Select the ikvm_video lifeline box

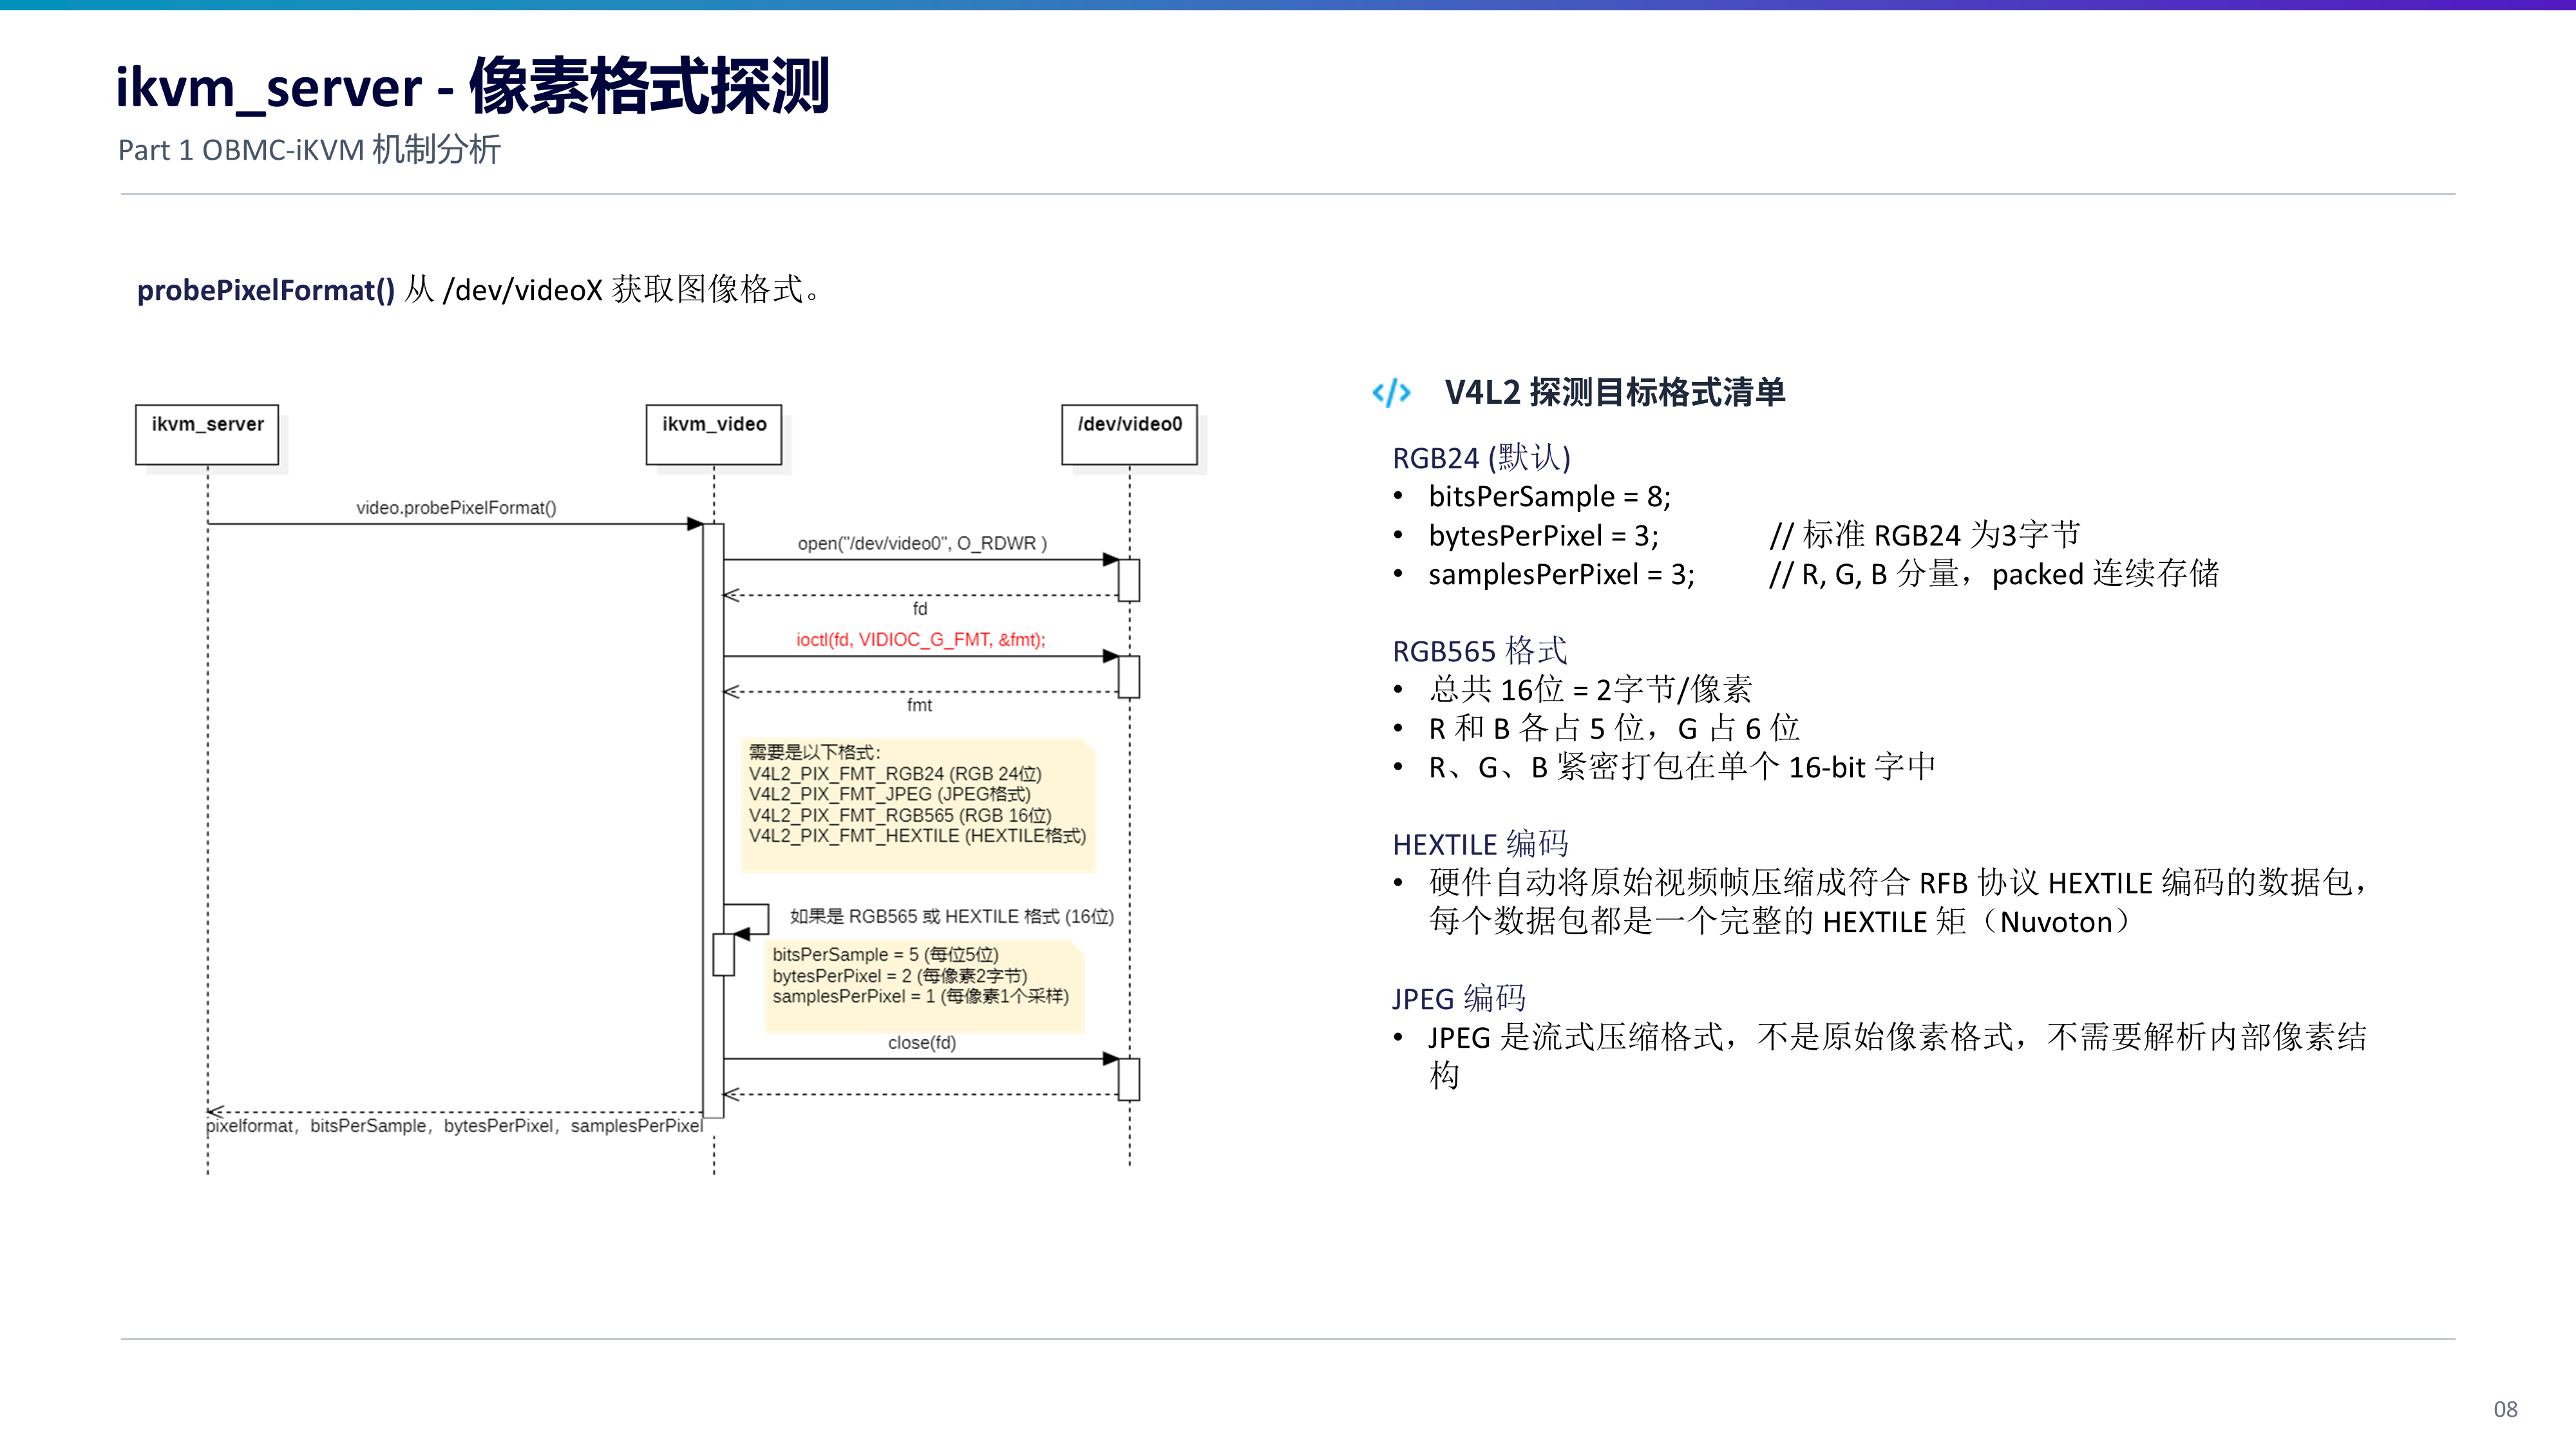tap(714, 434)
